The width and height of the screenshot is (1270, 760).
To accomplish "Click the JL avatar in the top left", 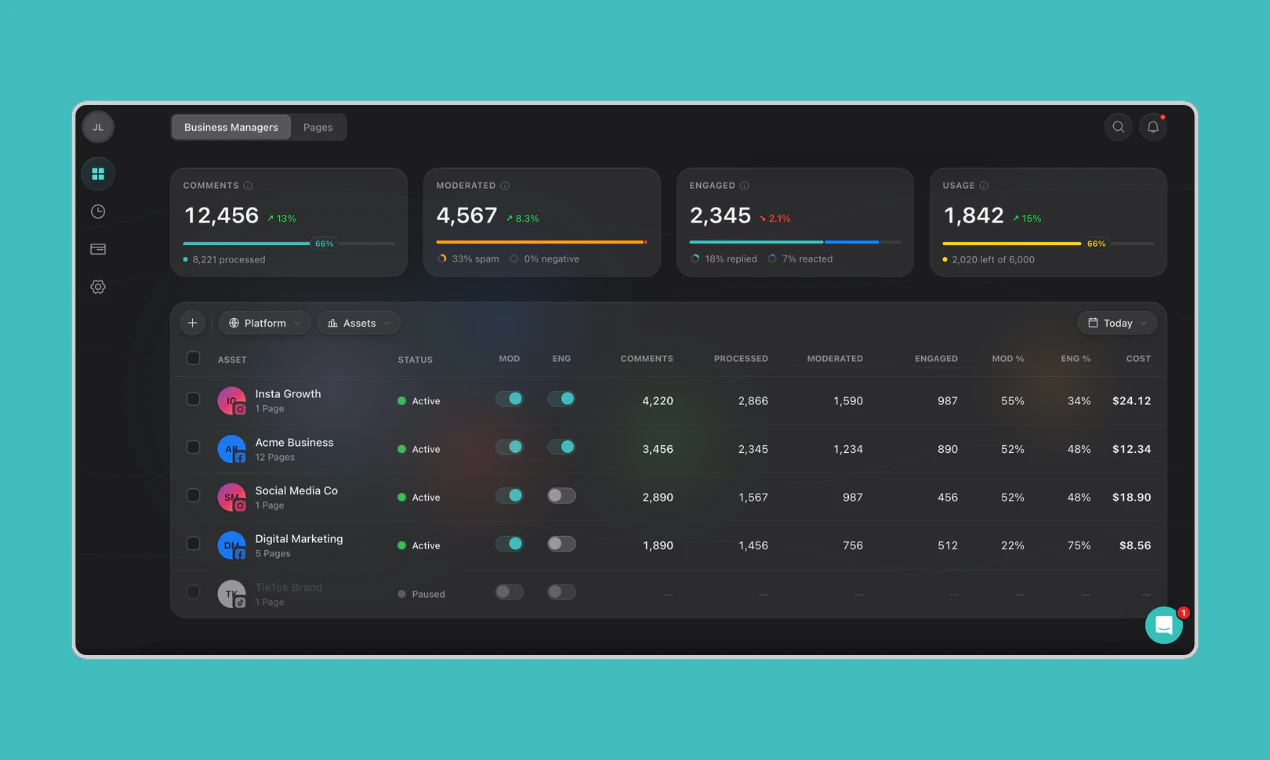I will 97,127.
